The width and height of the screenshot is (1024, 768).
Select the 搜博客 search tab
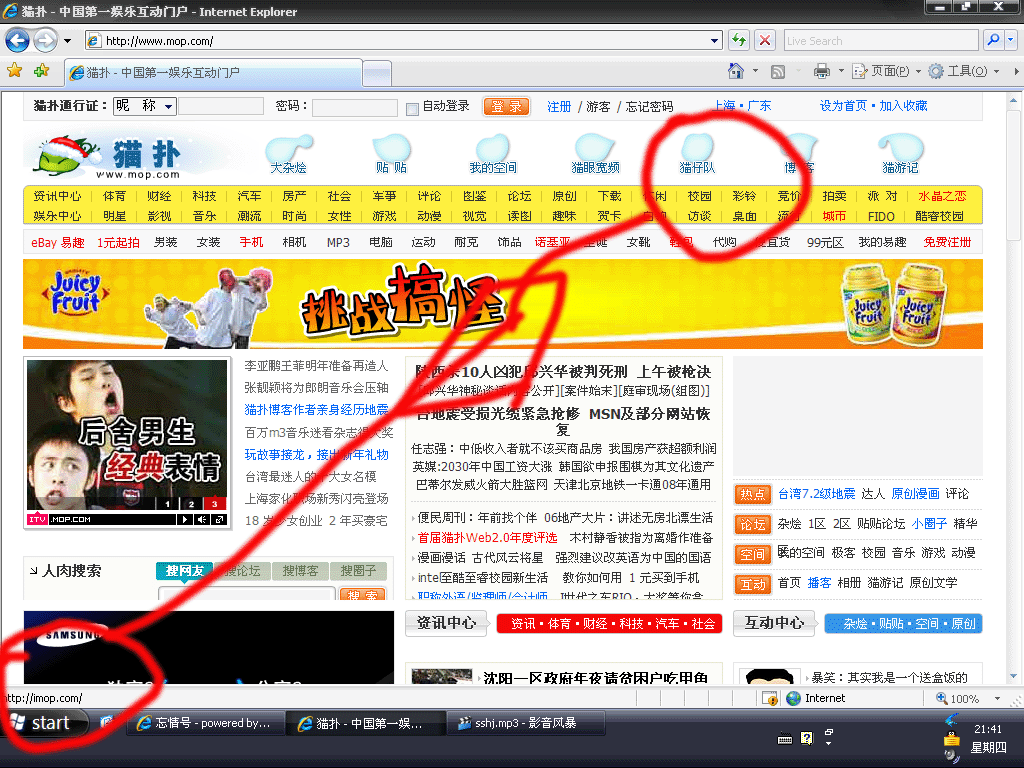coord(300,571)
